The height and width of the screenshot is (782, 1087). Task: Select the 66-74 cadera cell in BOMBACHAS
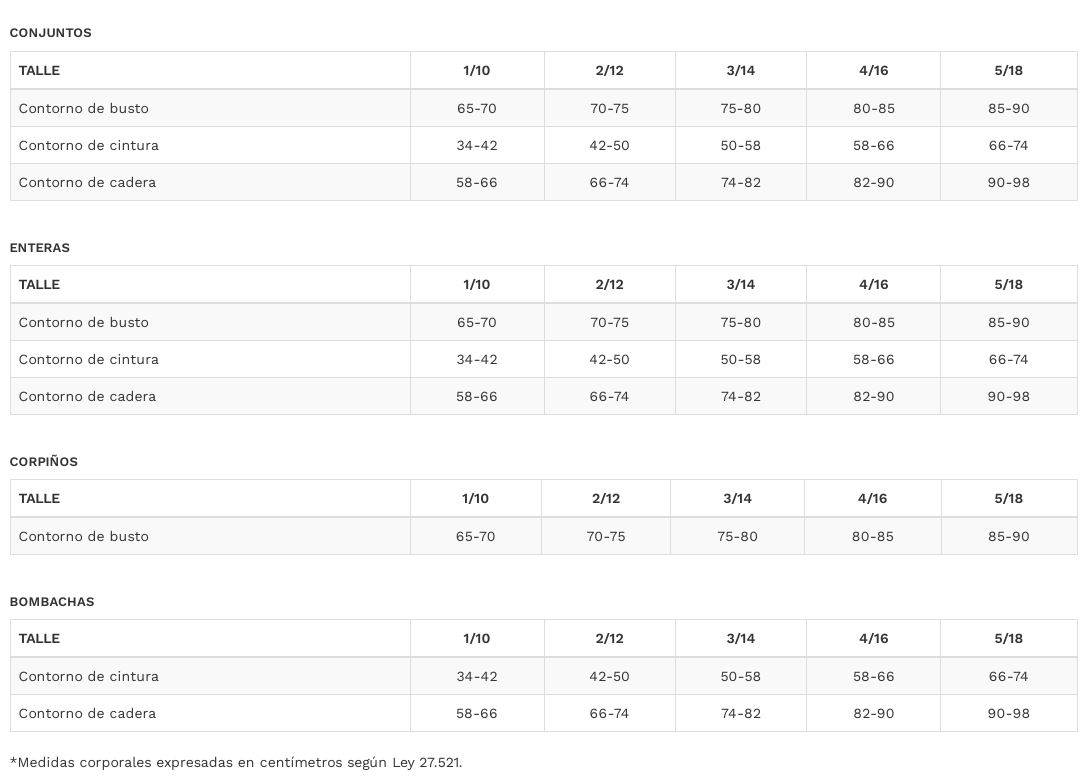coord(609,713)
